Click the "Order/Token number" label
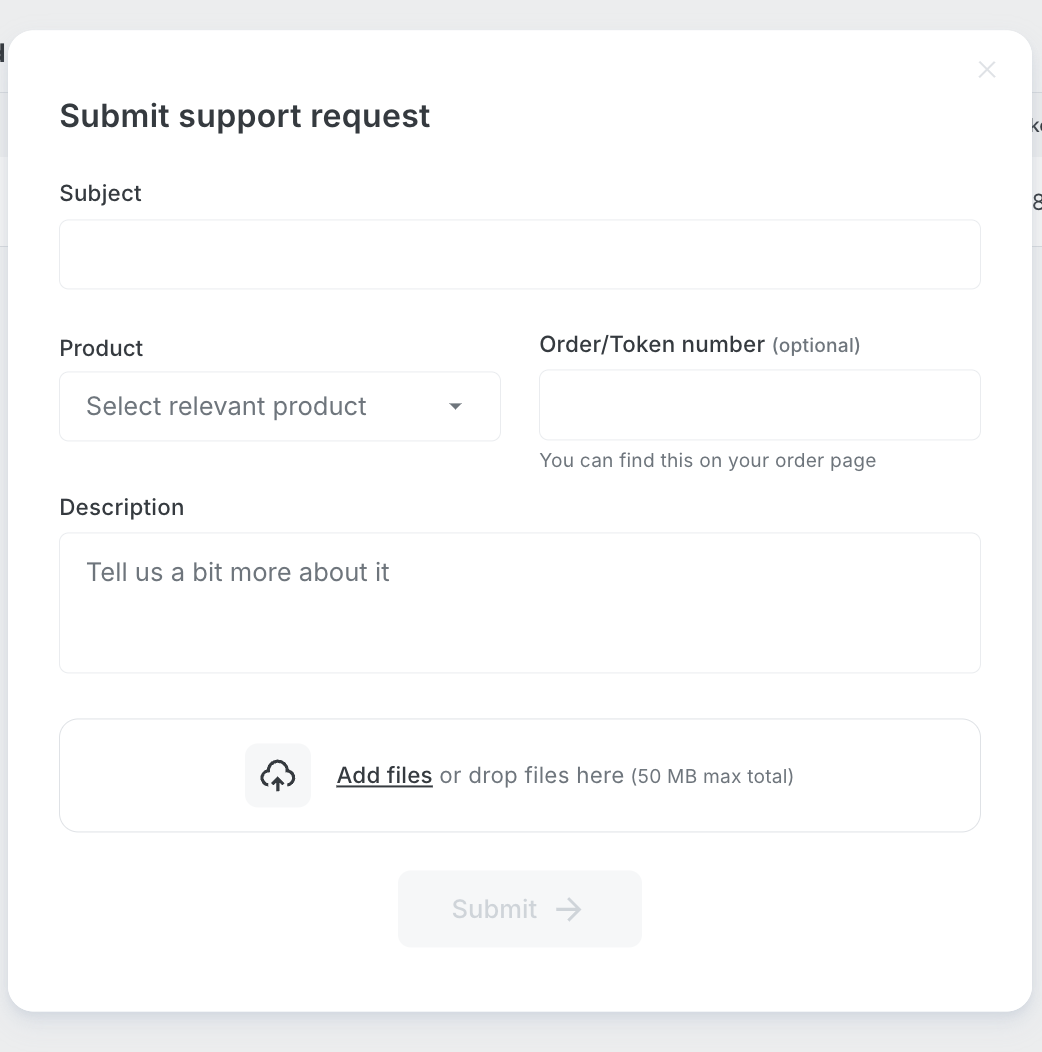1042x1052 pixels. coord(652,344)
